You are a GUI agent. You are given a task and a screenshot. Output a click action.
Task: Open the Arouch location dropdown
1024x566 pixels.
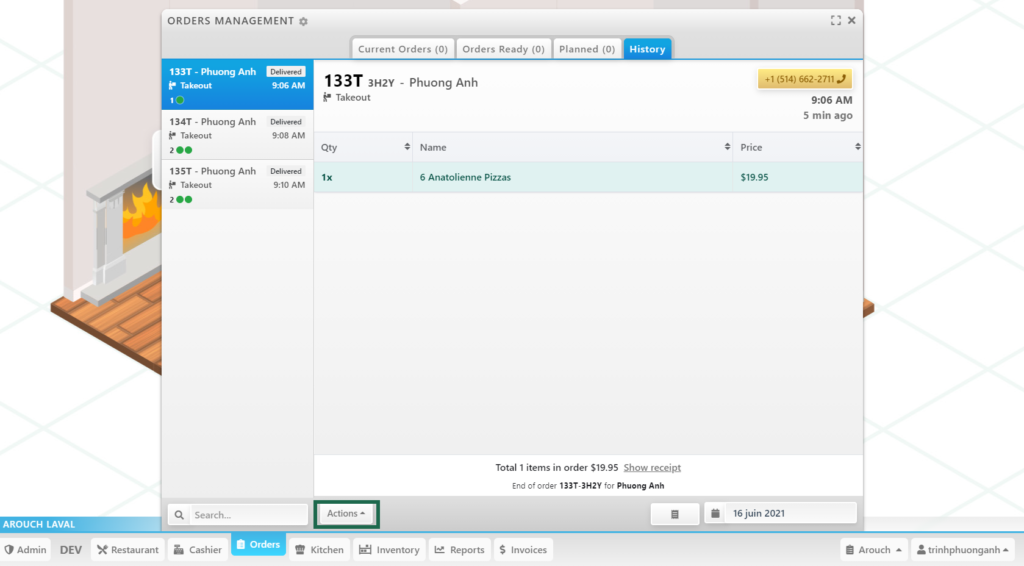click(x=874, y=550)
